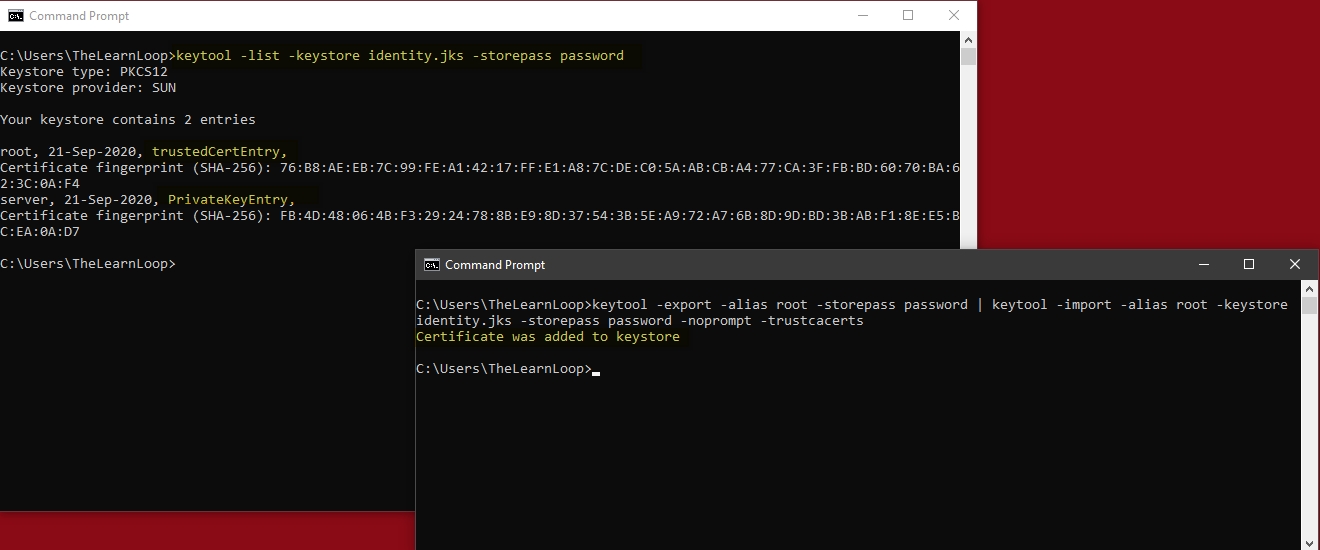Image resolution: width=1320 pixels, height=550 pixels.
Task: Click 'Your keystore contains 2 entries' line
Action: coord(128,119)
